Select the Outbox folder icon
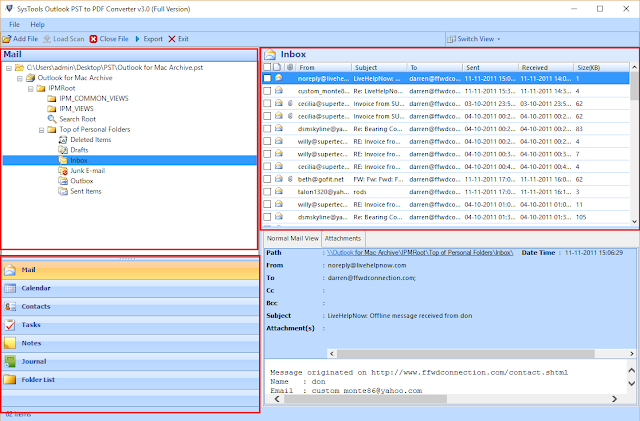Screen dimensions: 640x421 point(63,181)
